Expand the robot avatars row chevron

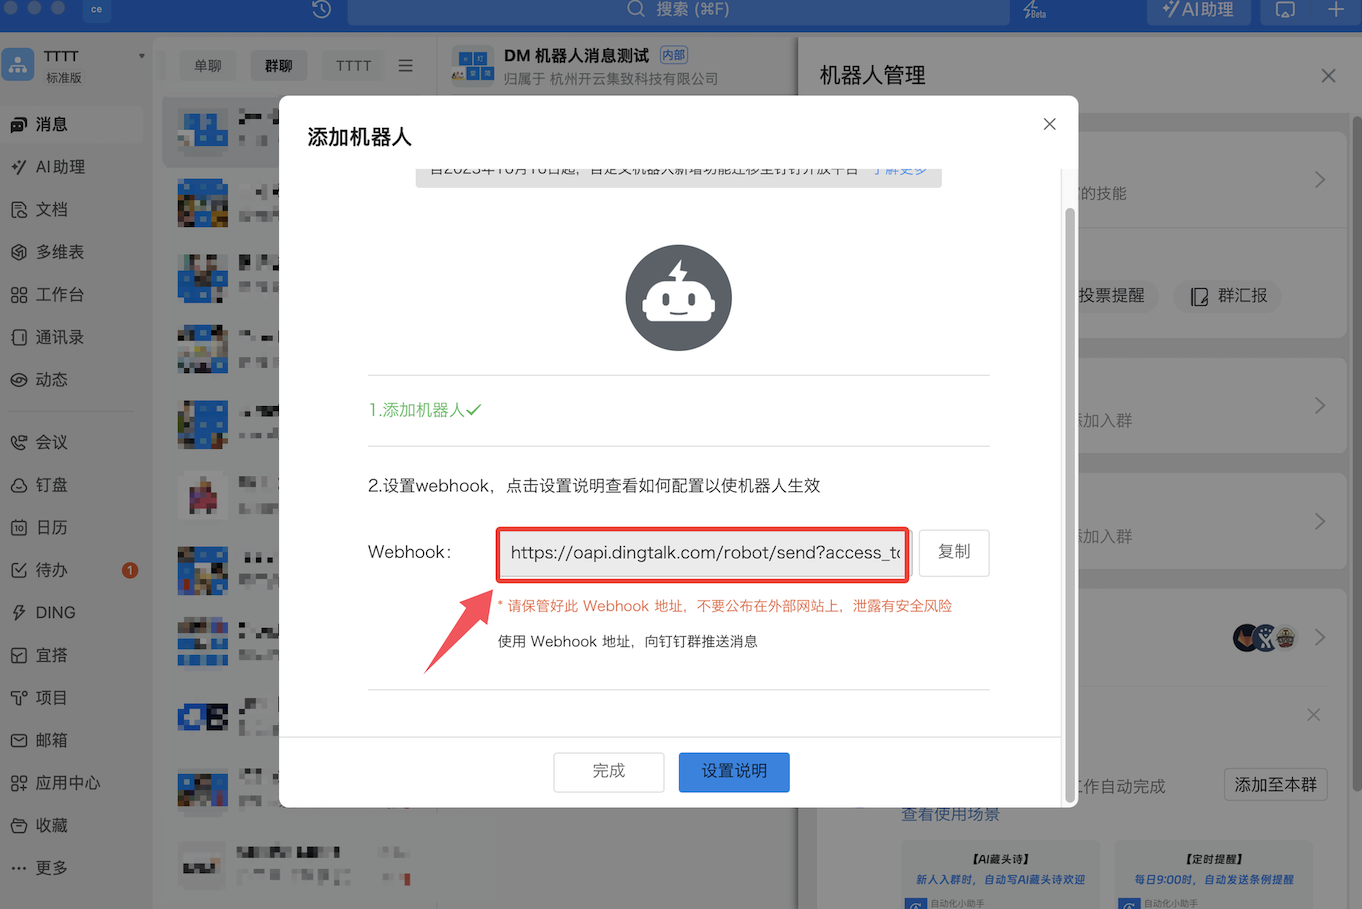(x=1320, y=637)
